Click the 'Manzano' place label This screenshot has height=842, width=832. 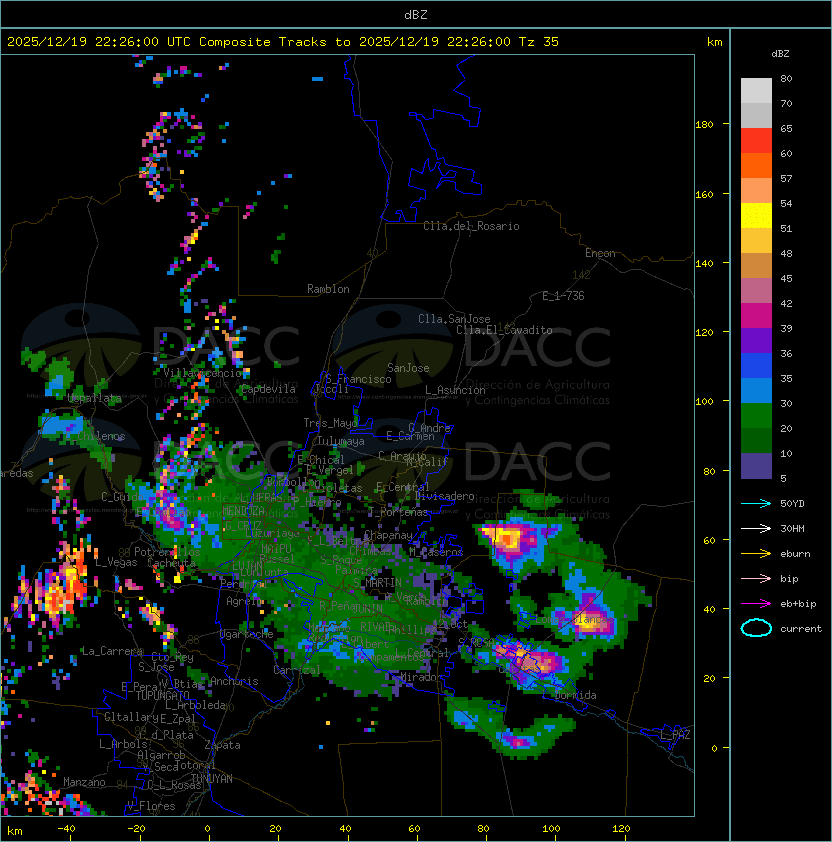point(84,782)
